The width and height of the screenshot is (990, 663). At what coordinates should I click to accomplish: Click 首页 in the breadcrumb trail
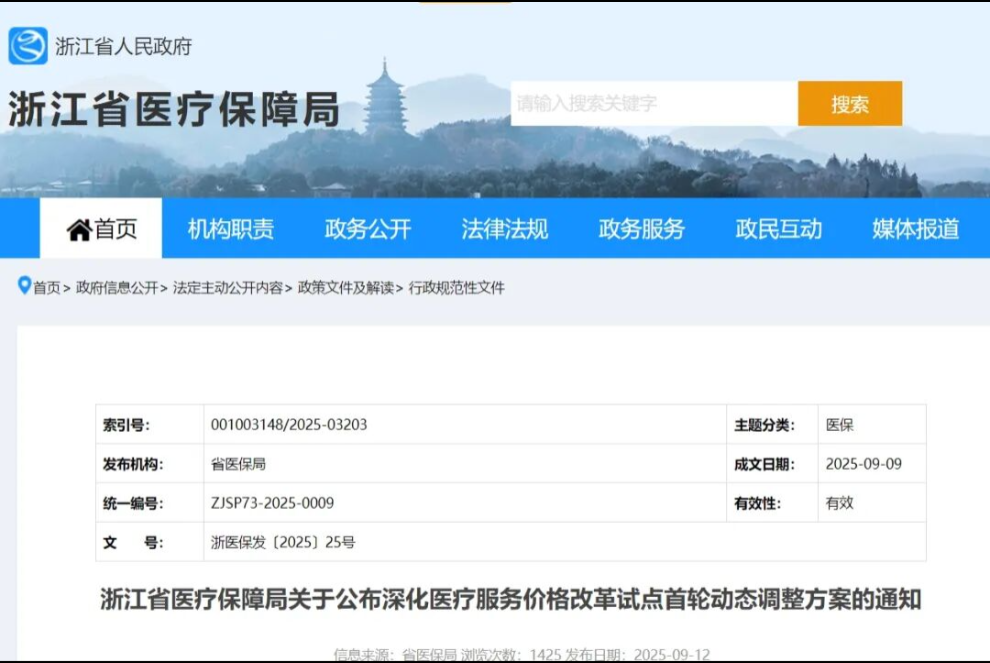coord(47,288)
